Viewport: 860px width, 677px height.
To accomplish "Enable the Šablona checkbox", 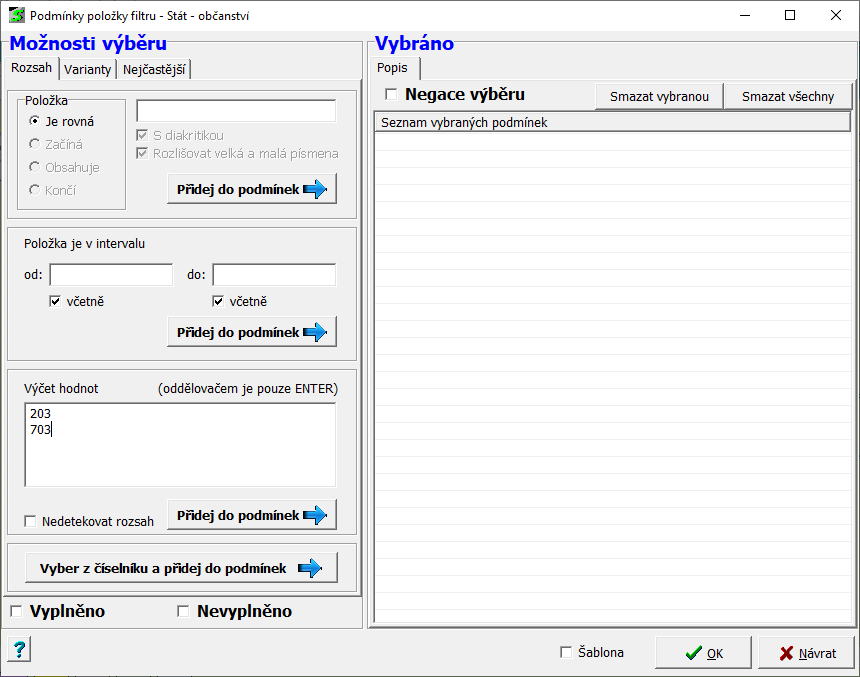I will click(x=567, y=652).
